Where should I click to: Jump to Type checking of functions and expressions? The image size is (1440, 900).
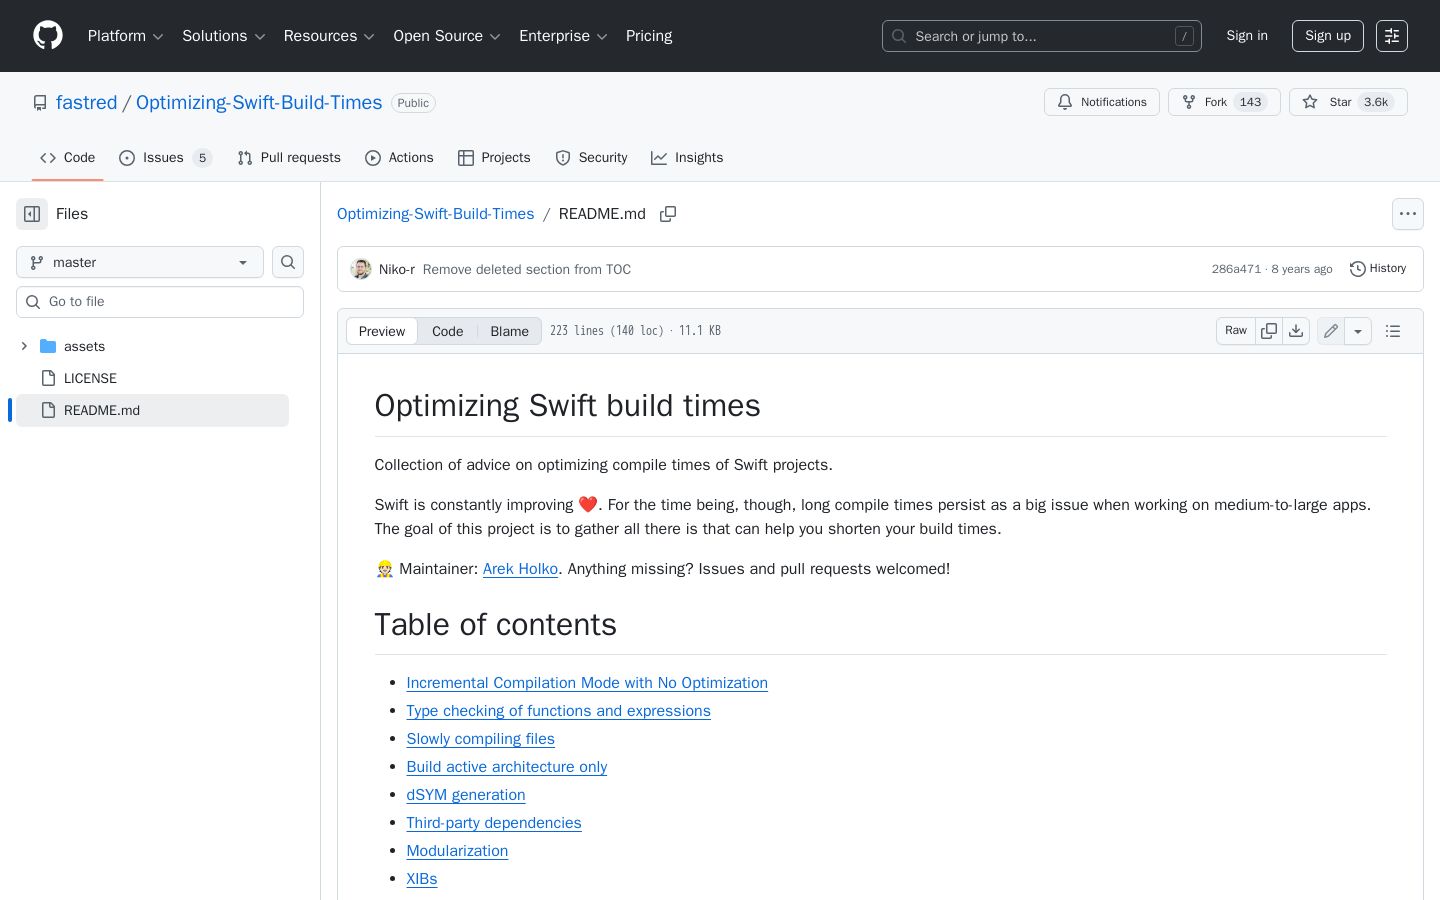click(x=558, y=711)
